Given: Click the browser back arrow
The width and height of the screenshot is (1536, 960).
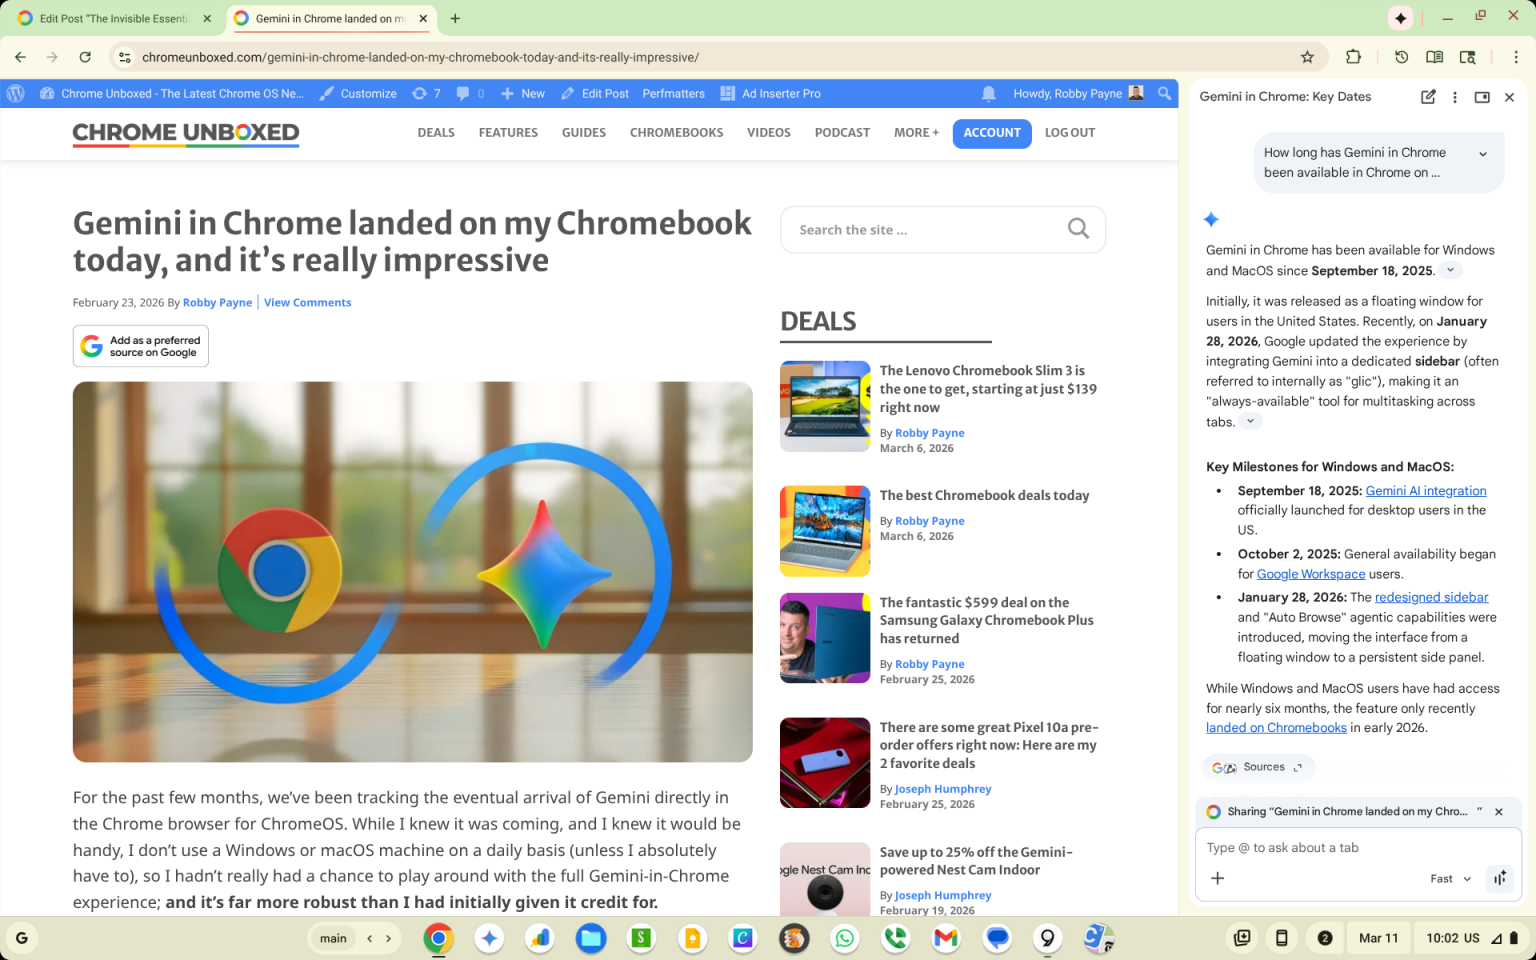Looking at the screenshot, I should point(20,57).
